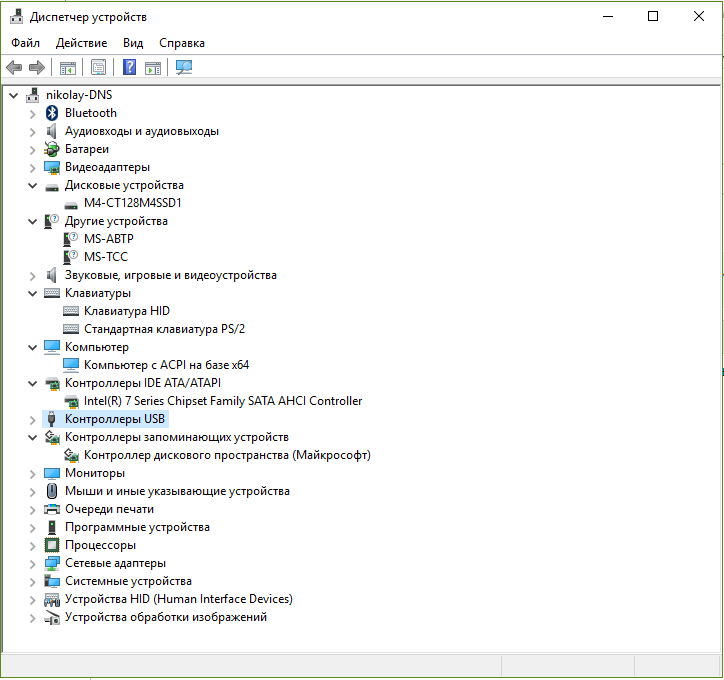Expand the Bluetooth category
The height and width of the screenshot is (680, 724).
[x=32, y=114]
